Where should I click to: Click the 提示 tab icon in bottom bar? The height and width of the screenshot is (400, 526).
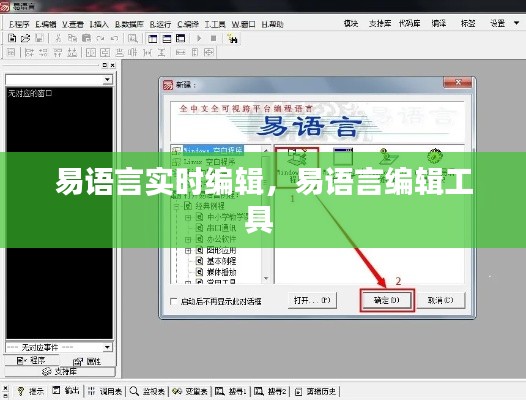point(21,391)
